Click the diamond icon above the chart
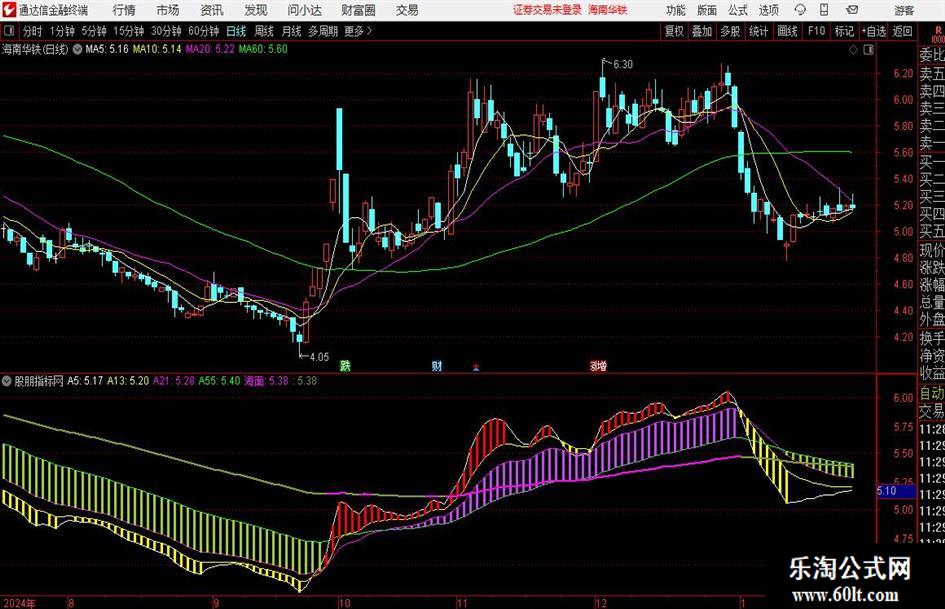Image resolution: width=945 pixels, height=609 pixels. (853, 50)
